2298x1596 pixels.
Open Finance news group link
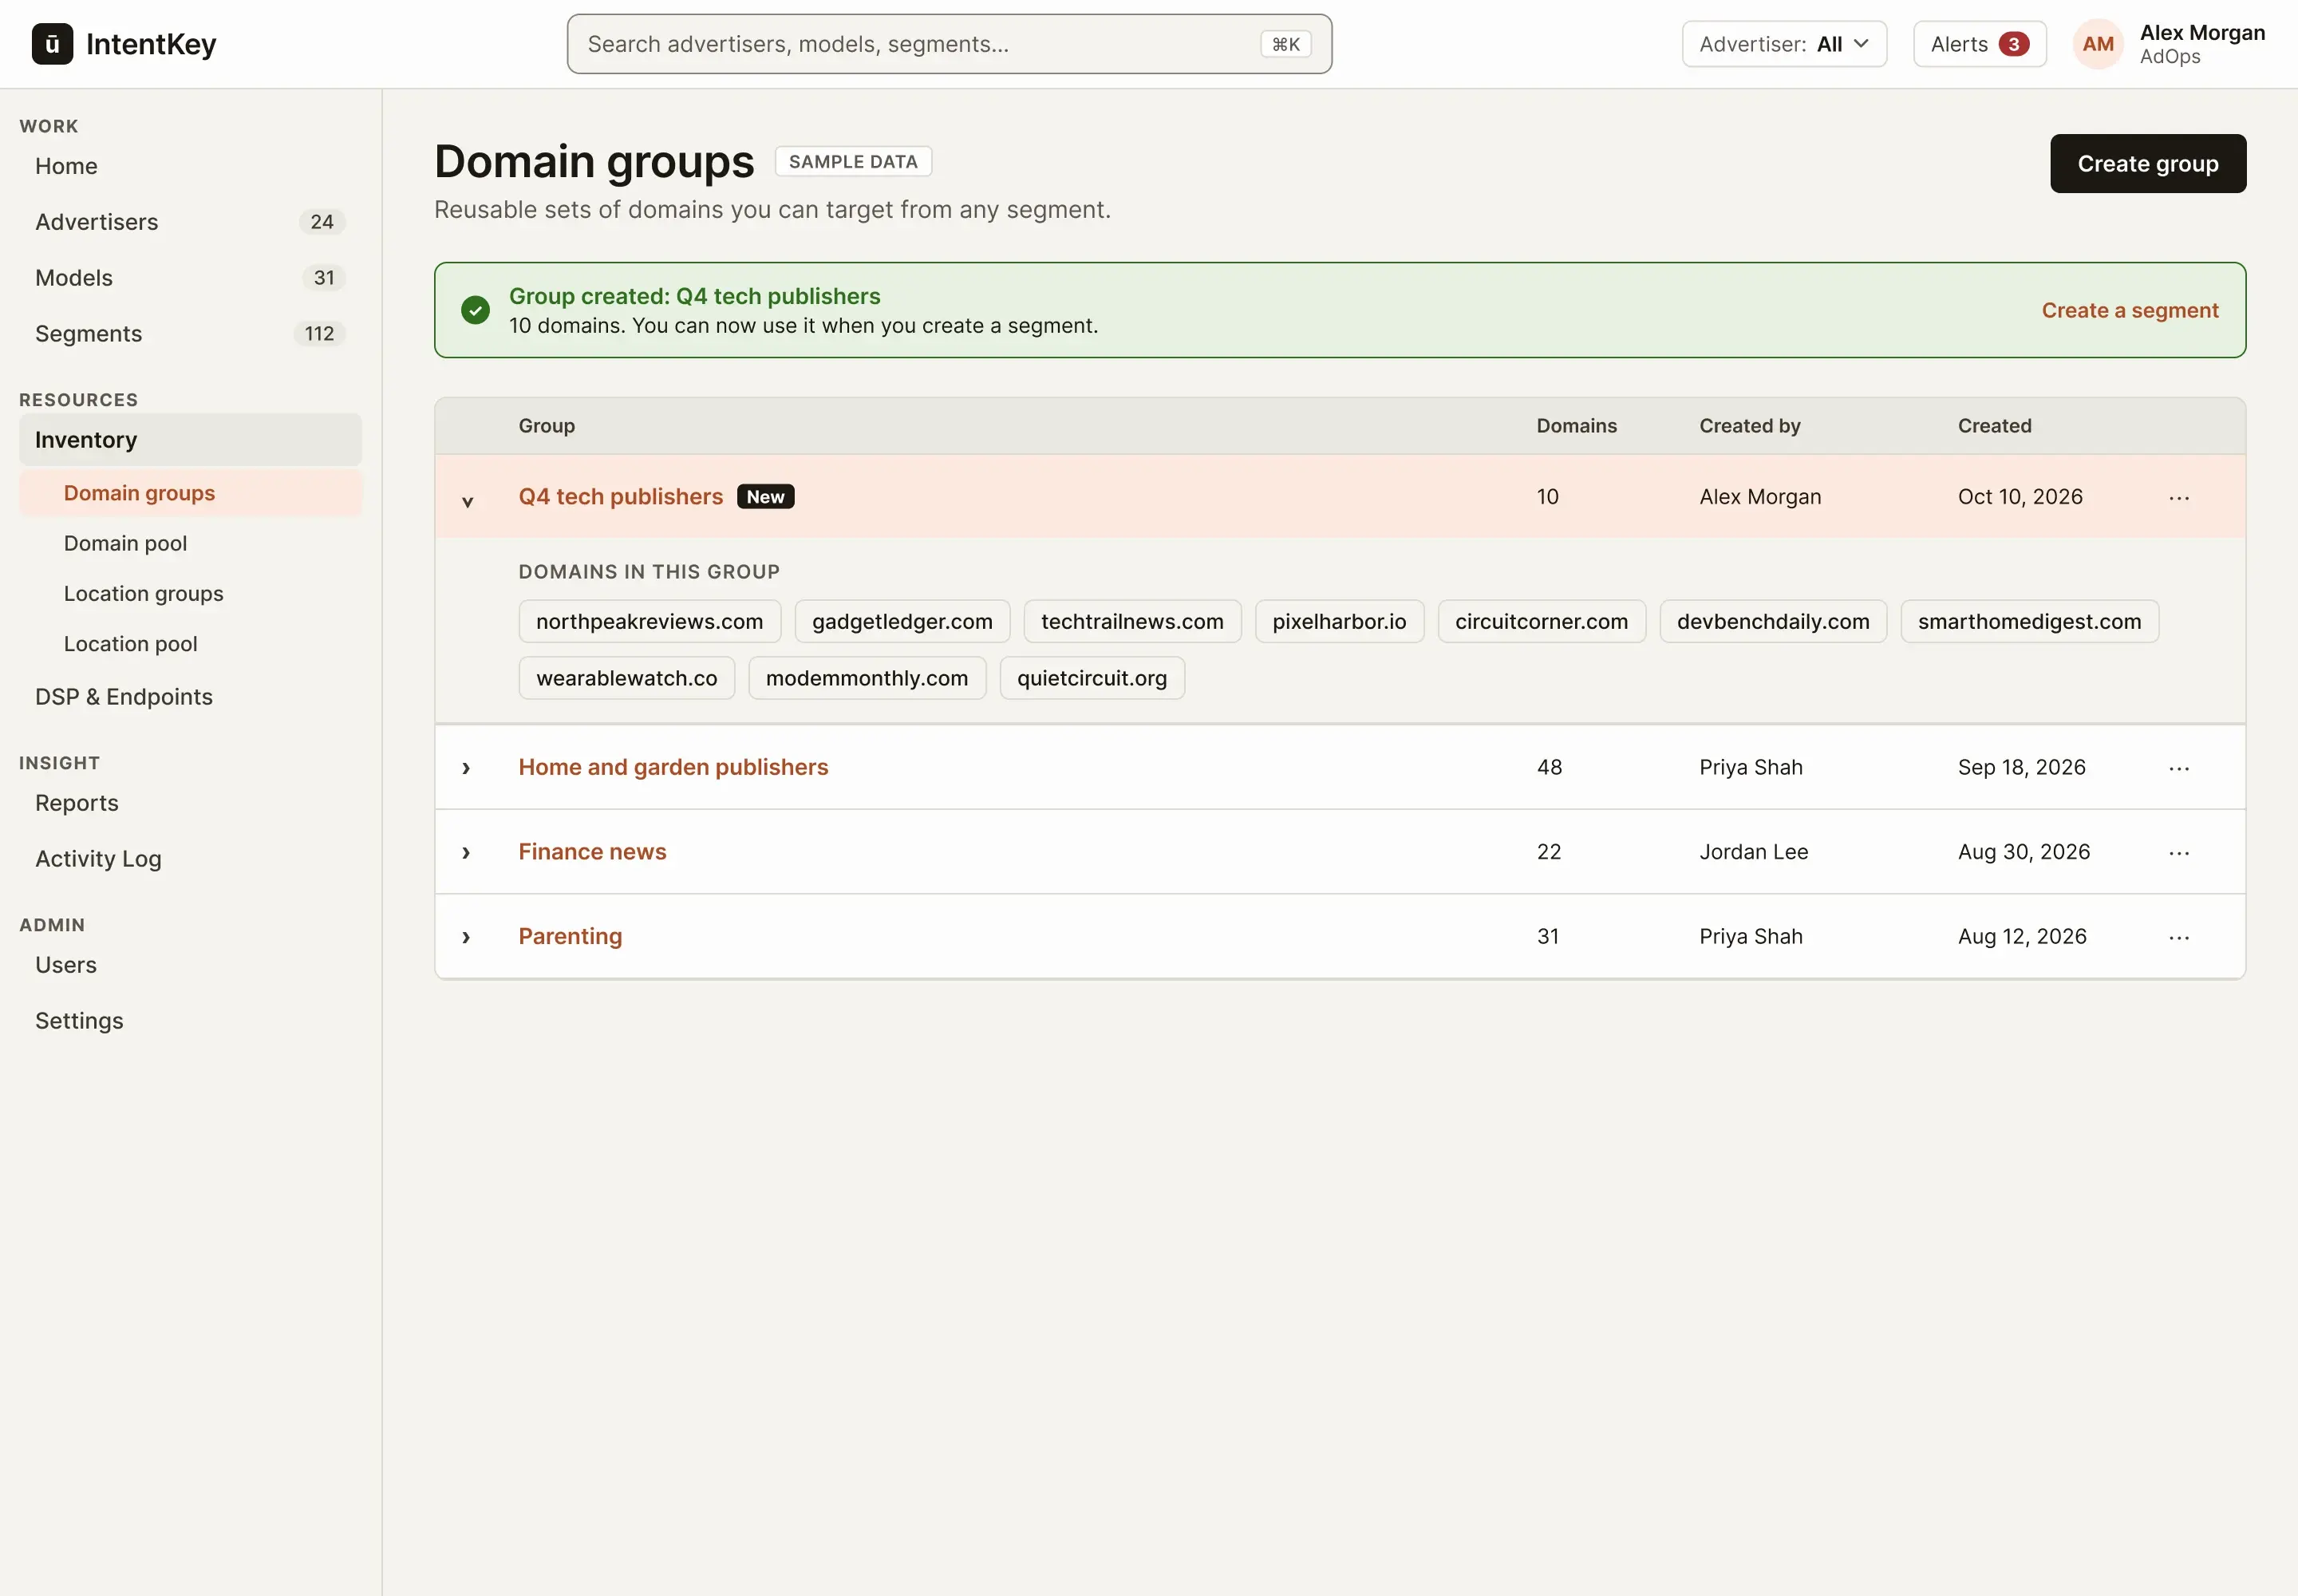coord(592,852)
